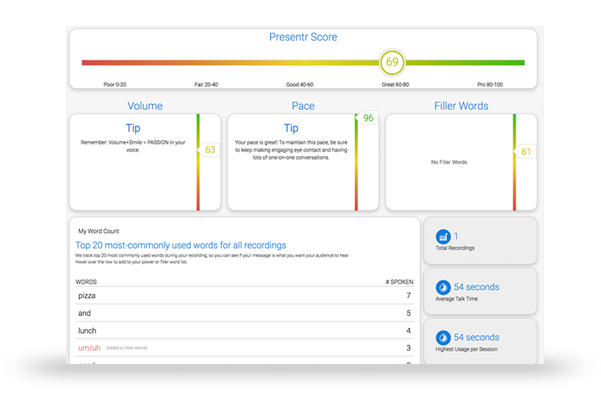
Task: Select the Filler Words score badge 61
Action: click(x=526, y=152)
